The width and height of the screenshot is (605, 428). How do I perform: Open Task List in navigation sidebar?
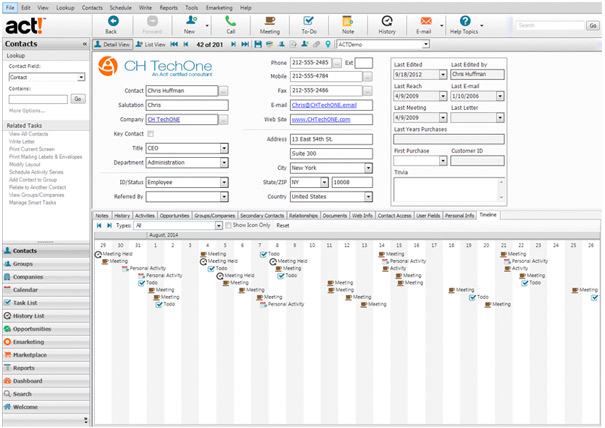[46, 303]
